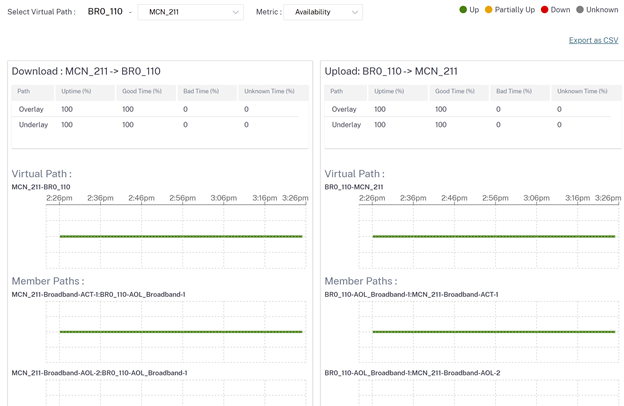Click the Upload: BR0_110 -> MCN_211 heading
Image resolution: width=624 pixels, height=406 pixels.
pos(391,71)
